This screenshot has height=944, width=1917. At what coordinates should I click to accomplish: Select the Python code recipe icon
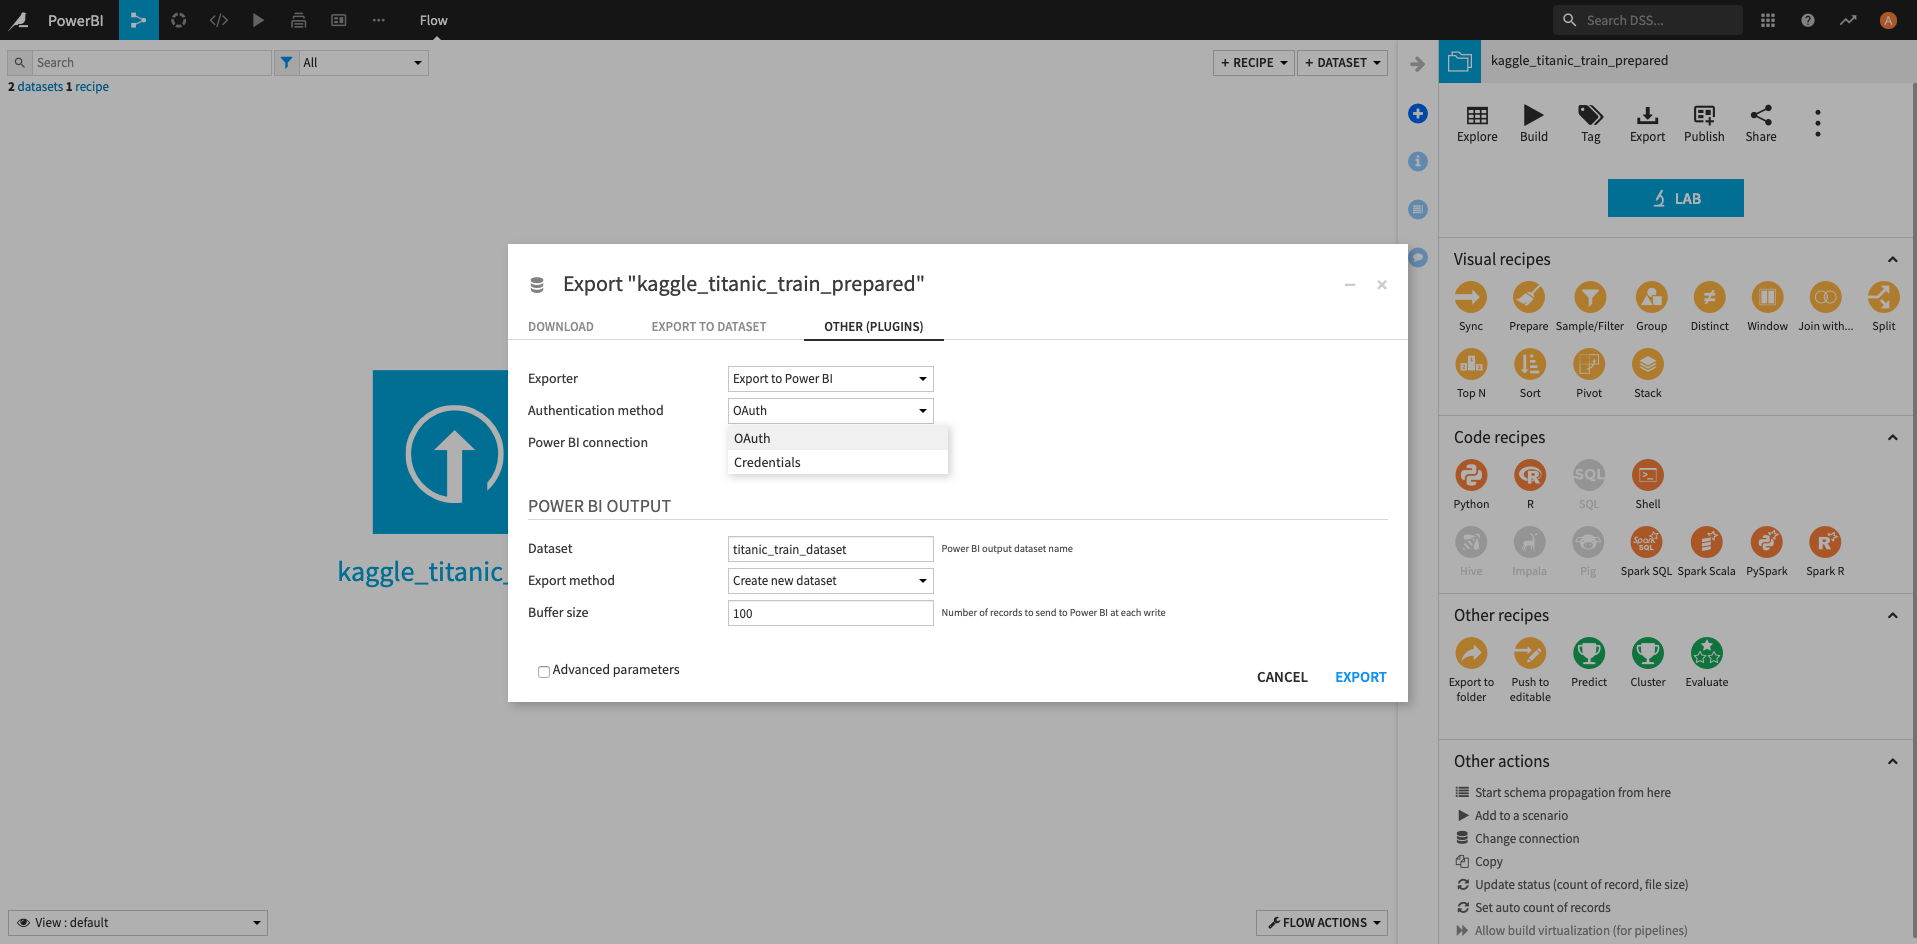[1471, 476]
